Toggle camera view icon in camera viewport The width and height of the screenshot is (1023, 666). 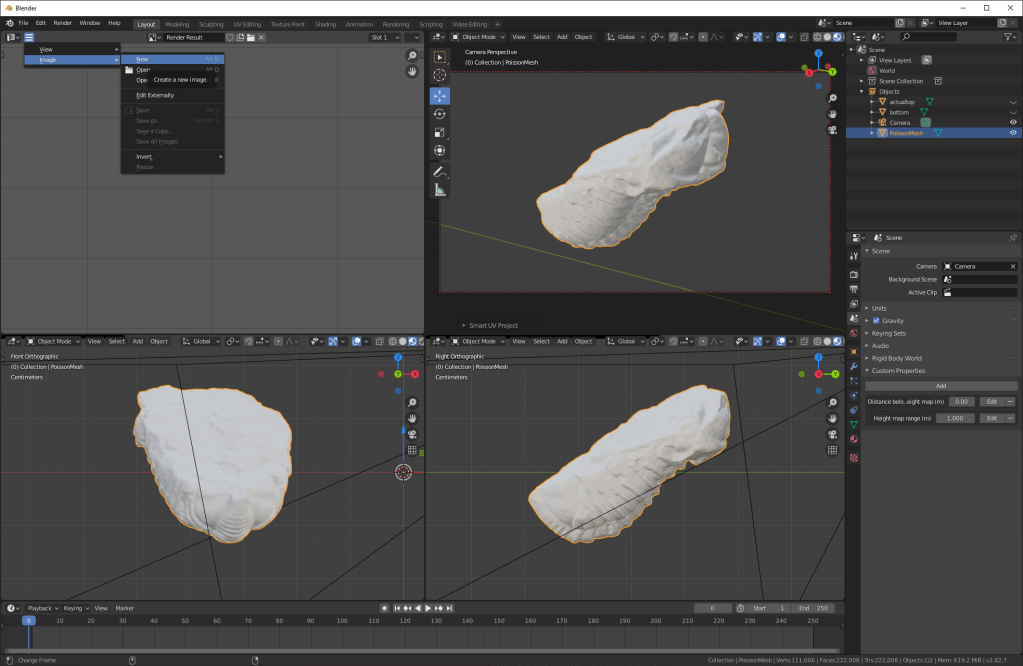point(832,130)
